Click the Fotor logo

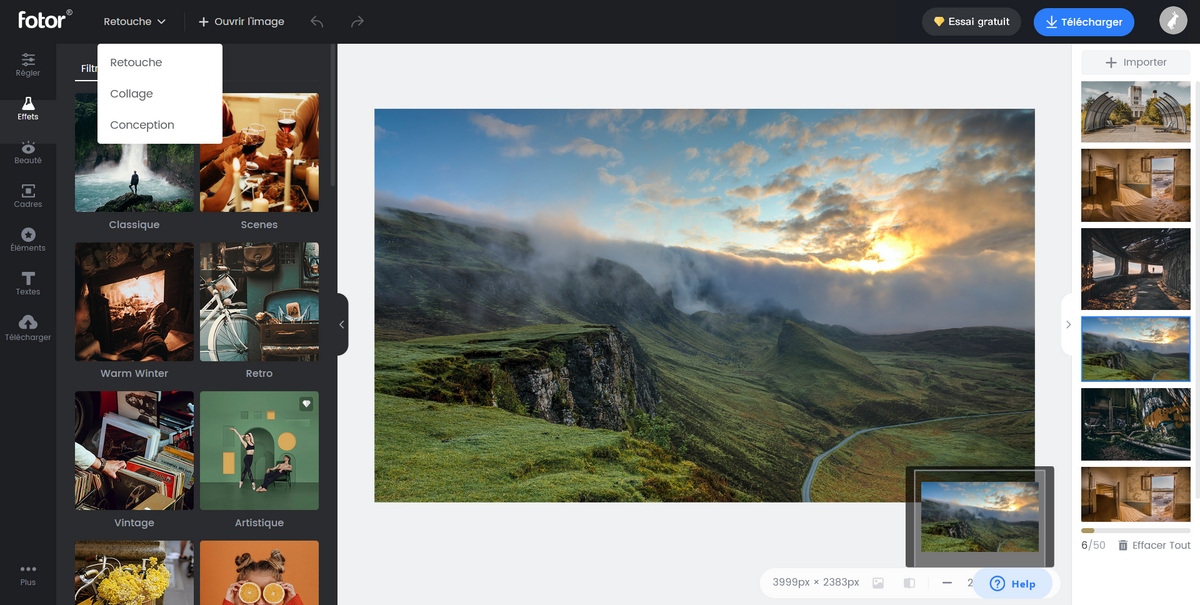coord(44,19)
